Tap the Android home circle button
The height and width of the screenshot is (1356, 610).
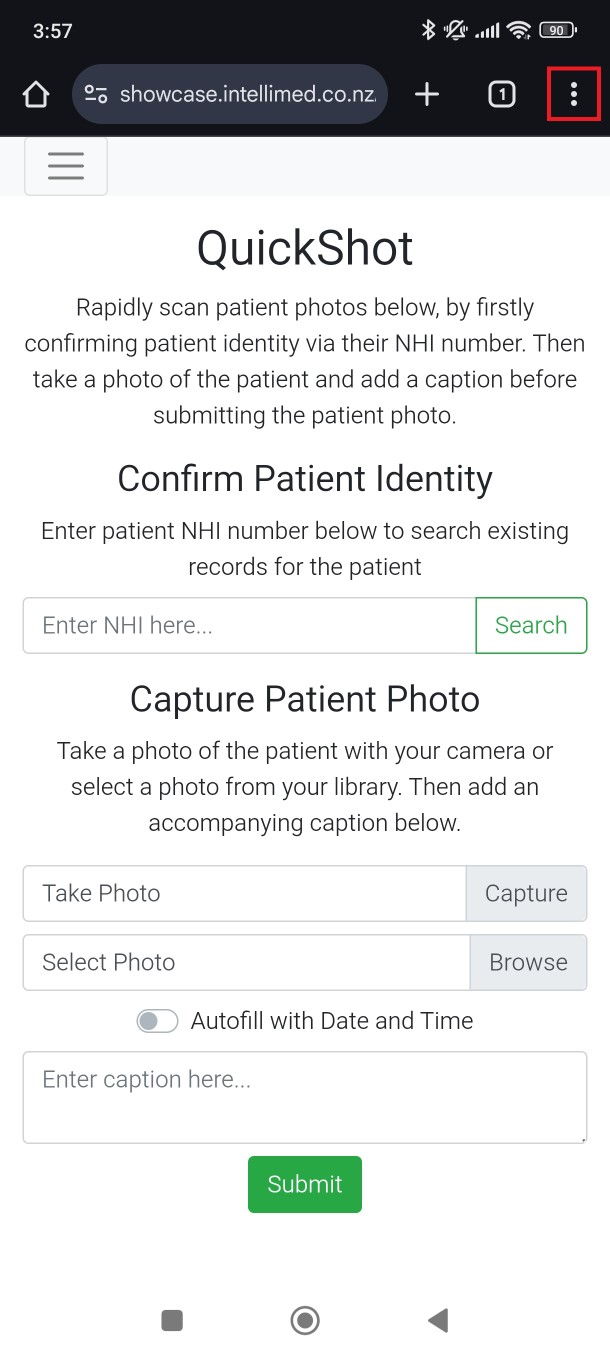[305, 1320]
